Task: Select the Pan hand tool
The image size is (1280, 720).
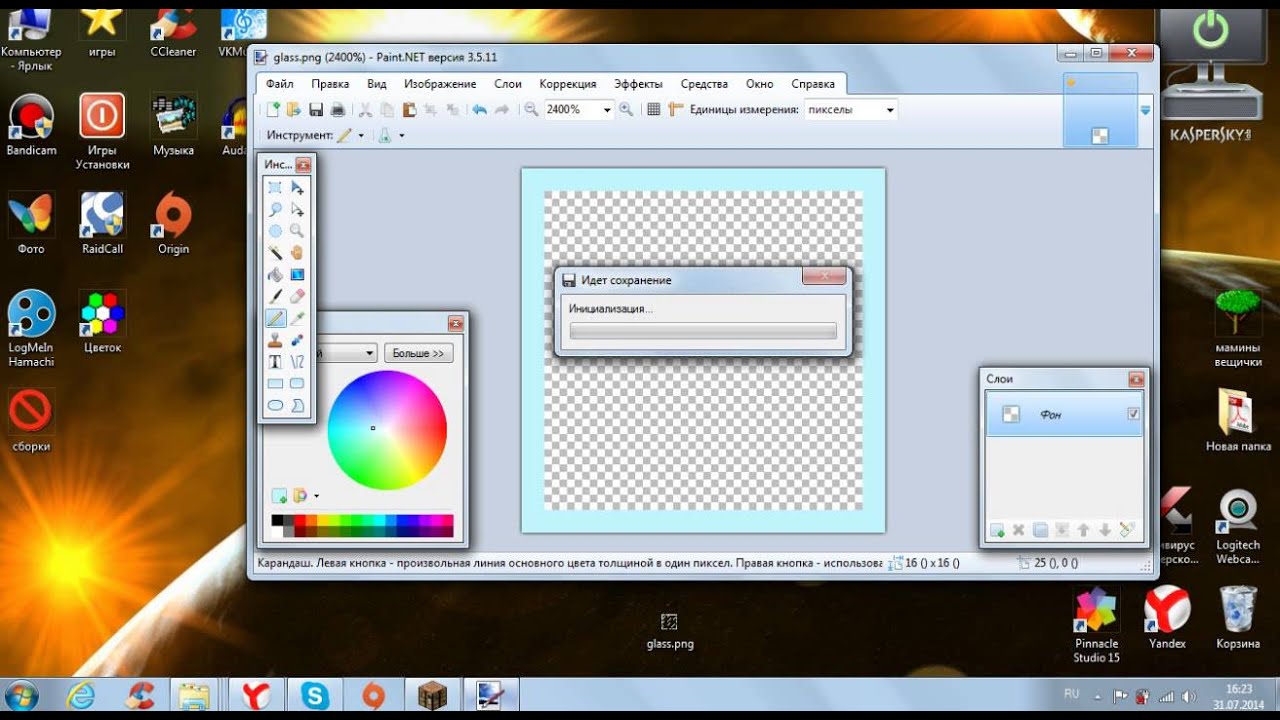Action: click(x=297, y=253)
